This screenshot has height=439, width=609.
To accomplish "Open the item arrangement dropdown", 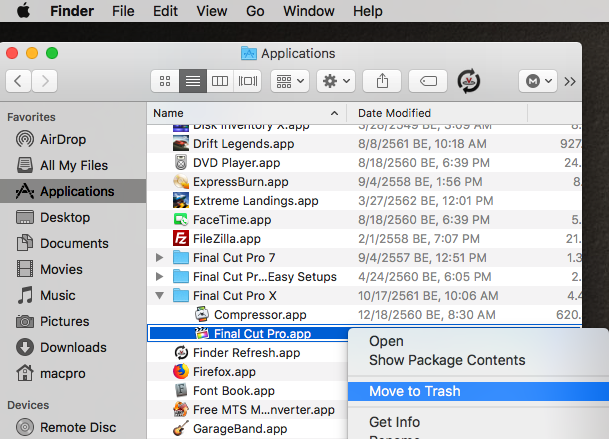I will [290, 81].
